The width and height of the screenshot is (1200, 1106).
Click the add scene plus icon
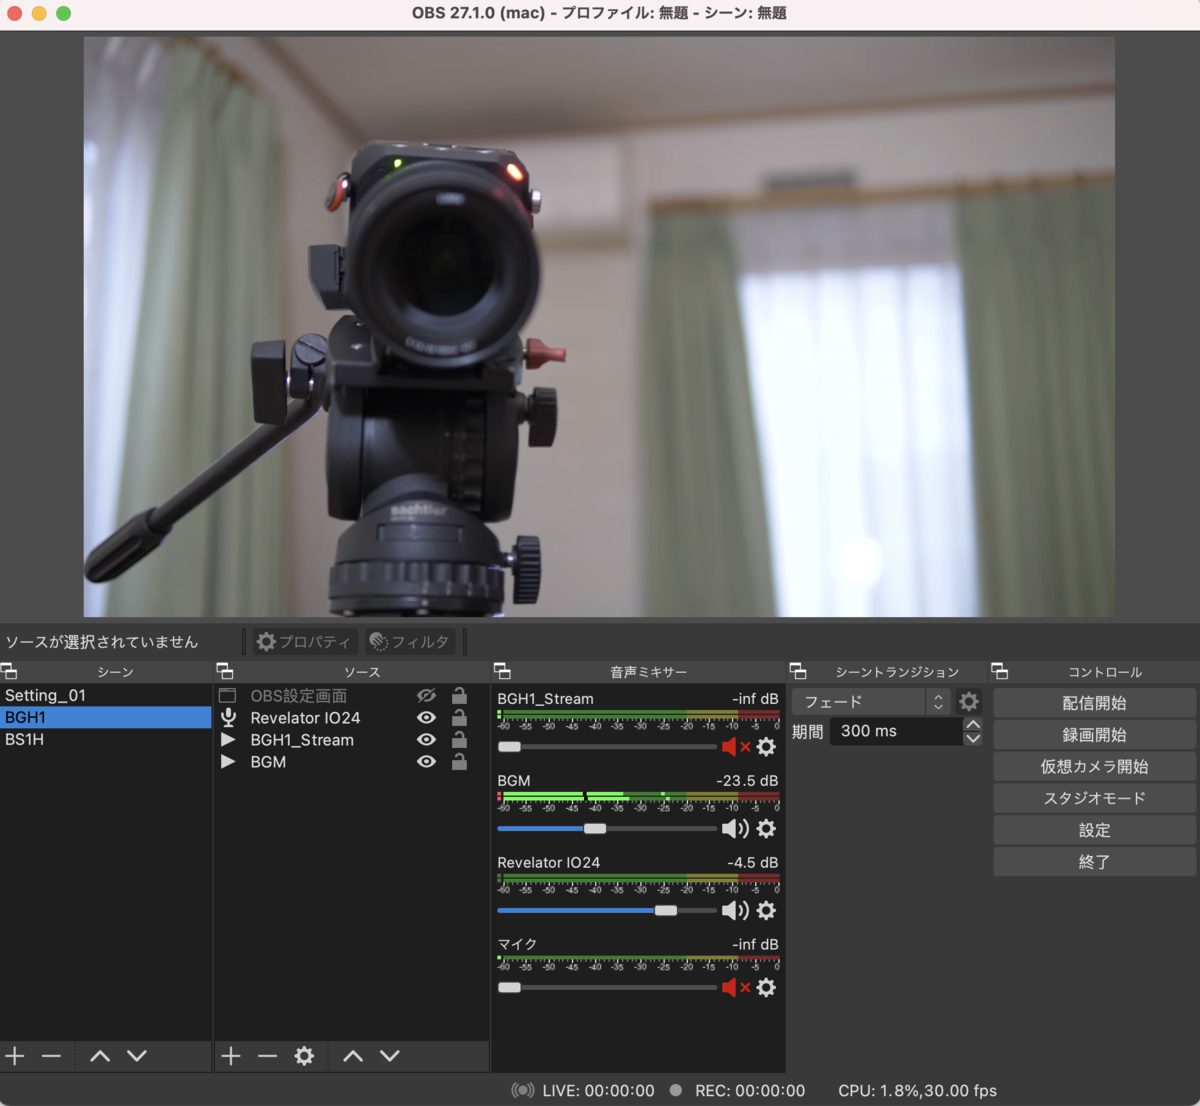point(15,1056)
